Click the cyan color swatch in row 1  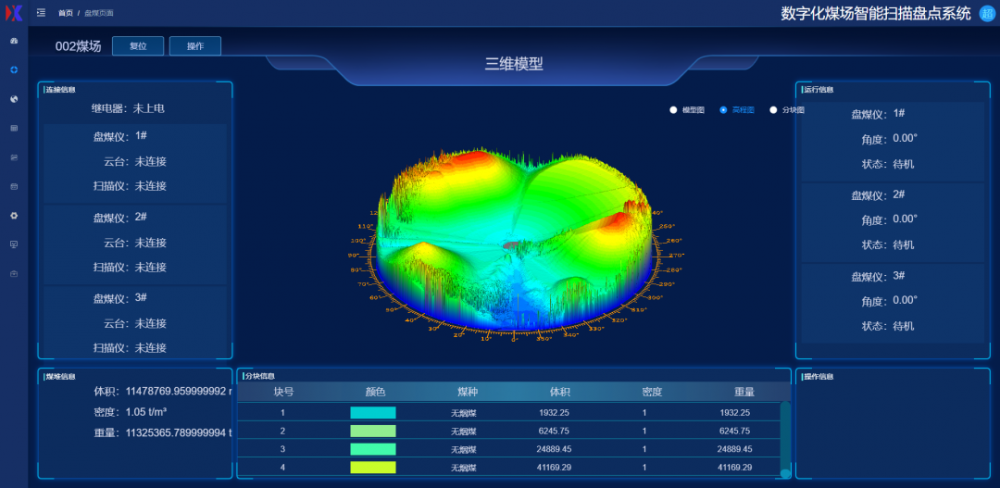pos(373,413)
